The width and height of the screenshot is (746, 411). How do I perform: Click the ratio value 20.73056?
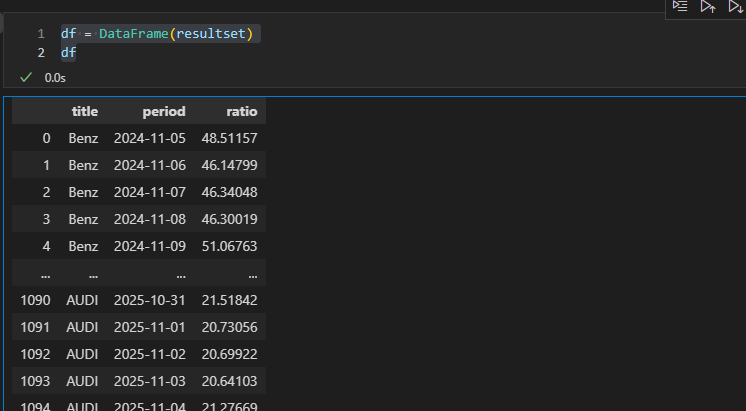click(x=229, y=327)
